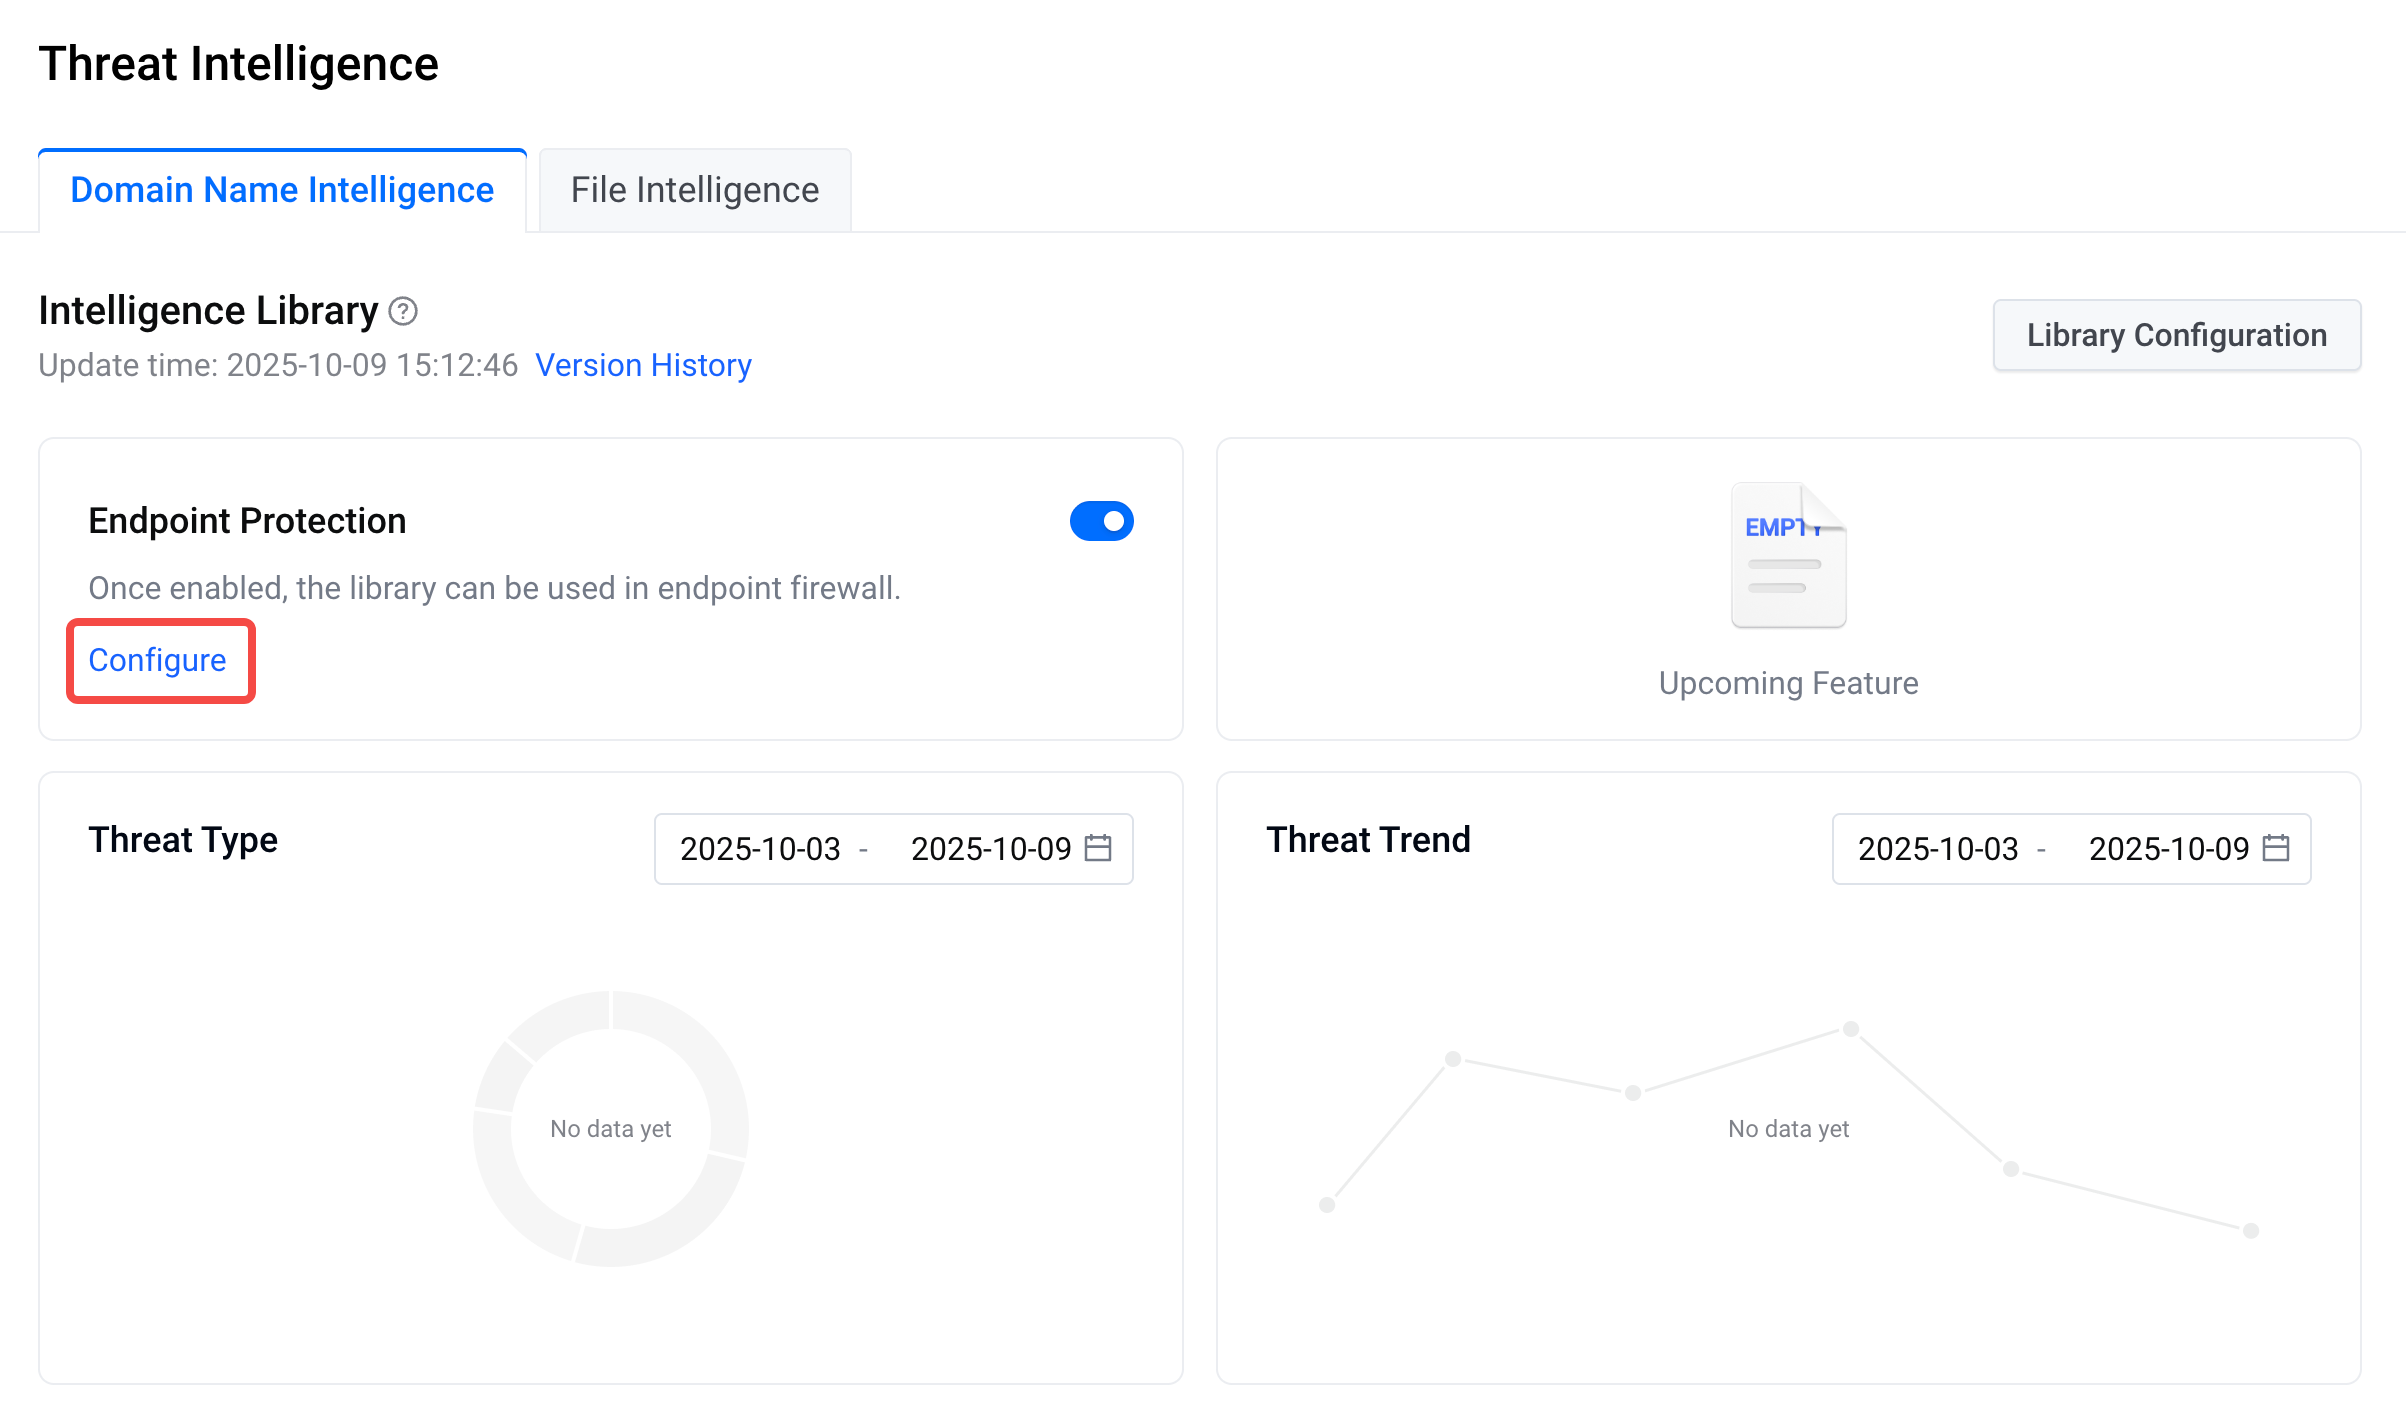Image resolution: width=2406 pixels, height=1424 pixels.
Task: Click the highest point on Threat Trend line
Action: (1851, 1029)
